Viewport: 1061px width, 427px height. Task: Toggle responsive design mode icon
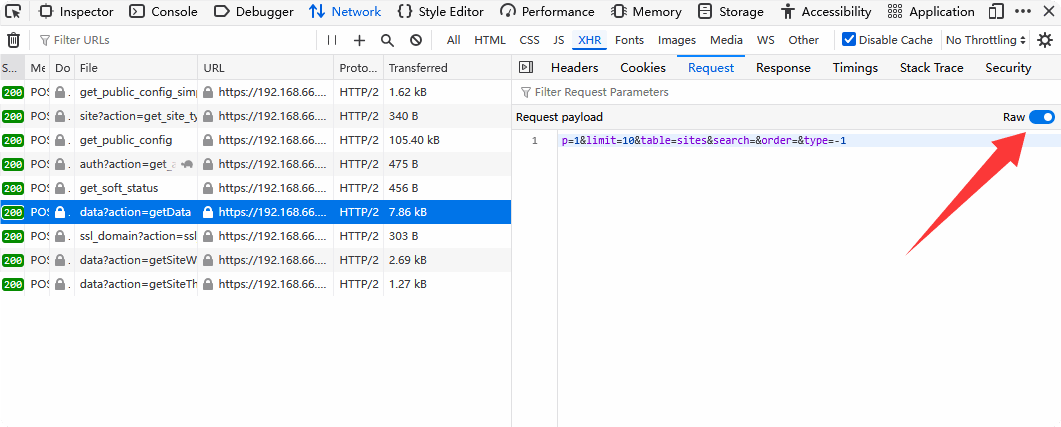(x=996, y=12)
